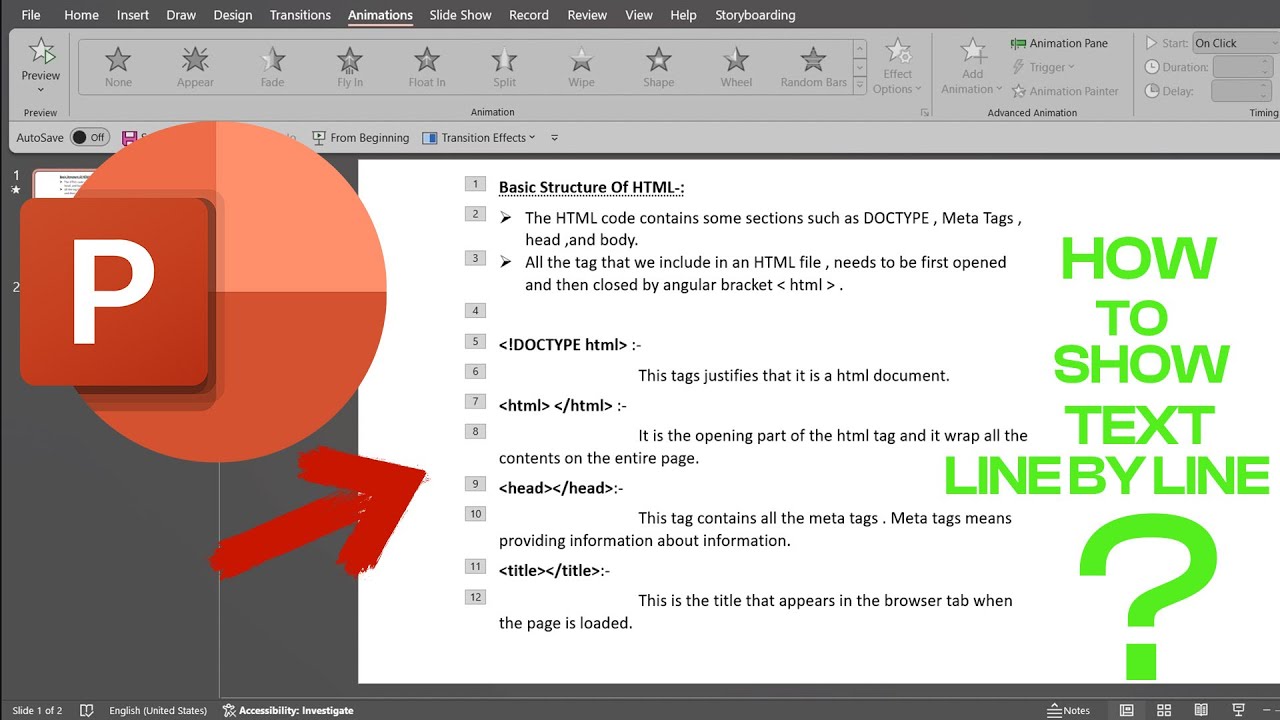Click animation order tag 12
This screenshot has height=720, width=1280.
coord(476,597)
